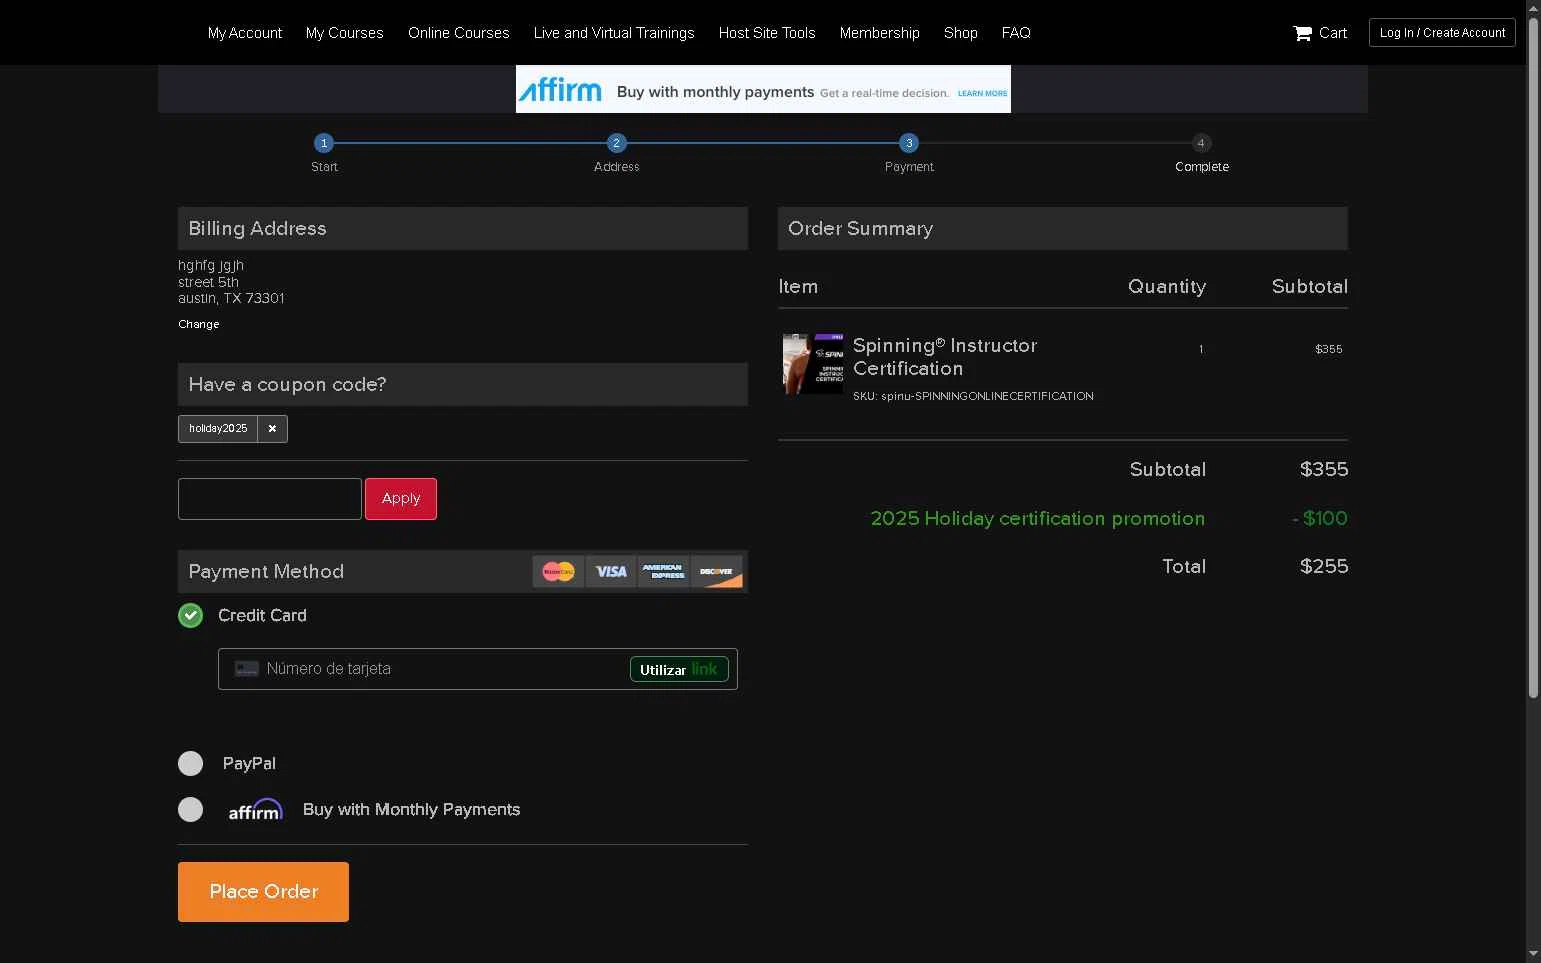The height and width of the screenshot is (963, 1541).
Task: Open the Membership menu item
Action: tap(880, 33)
